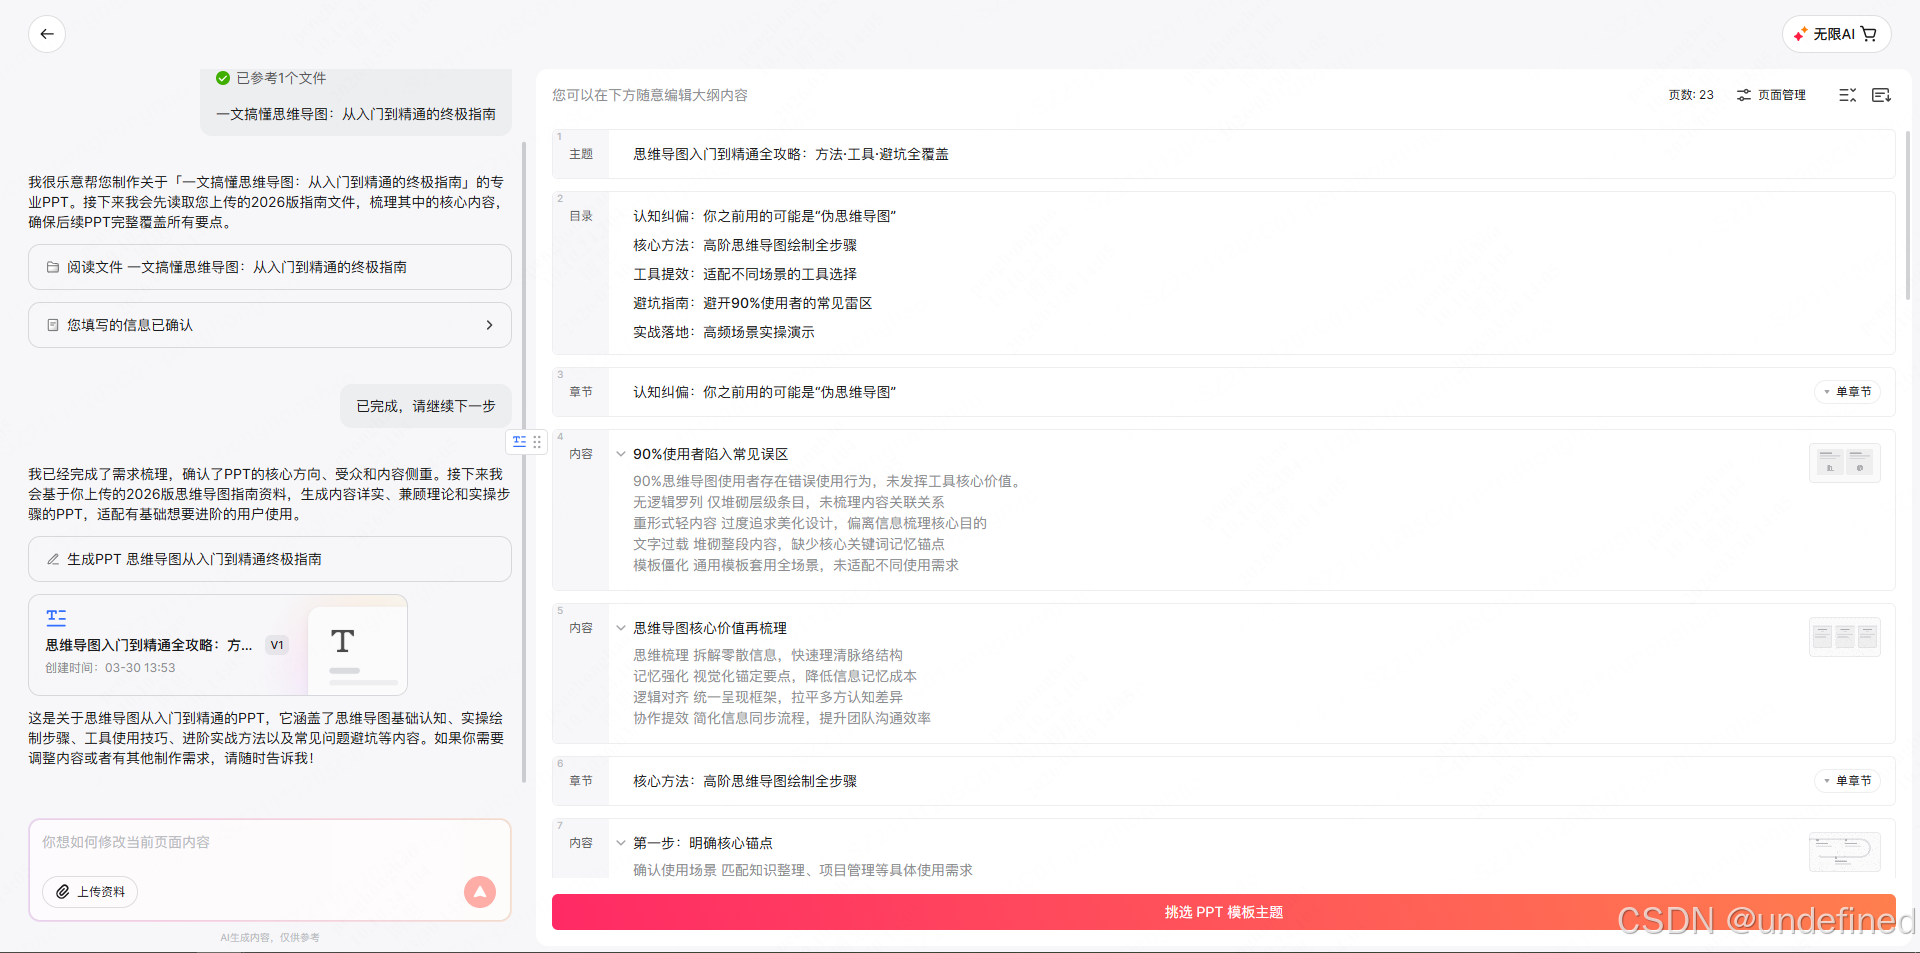1920x953 pixels.
Task: Open the 单章节 dropdown on 认知纠偏 chapter
Action: click(x=1847, y=392)
